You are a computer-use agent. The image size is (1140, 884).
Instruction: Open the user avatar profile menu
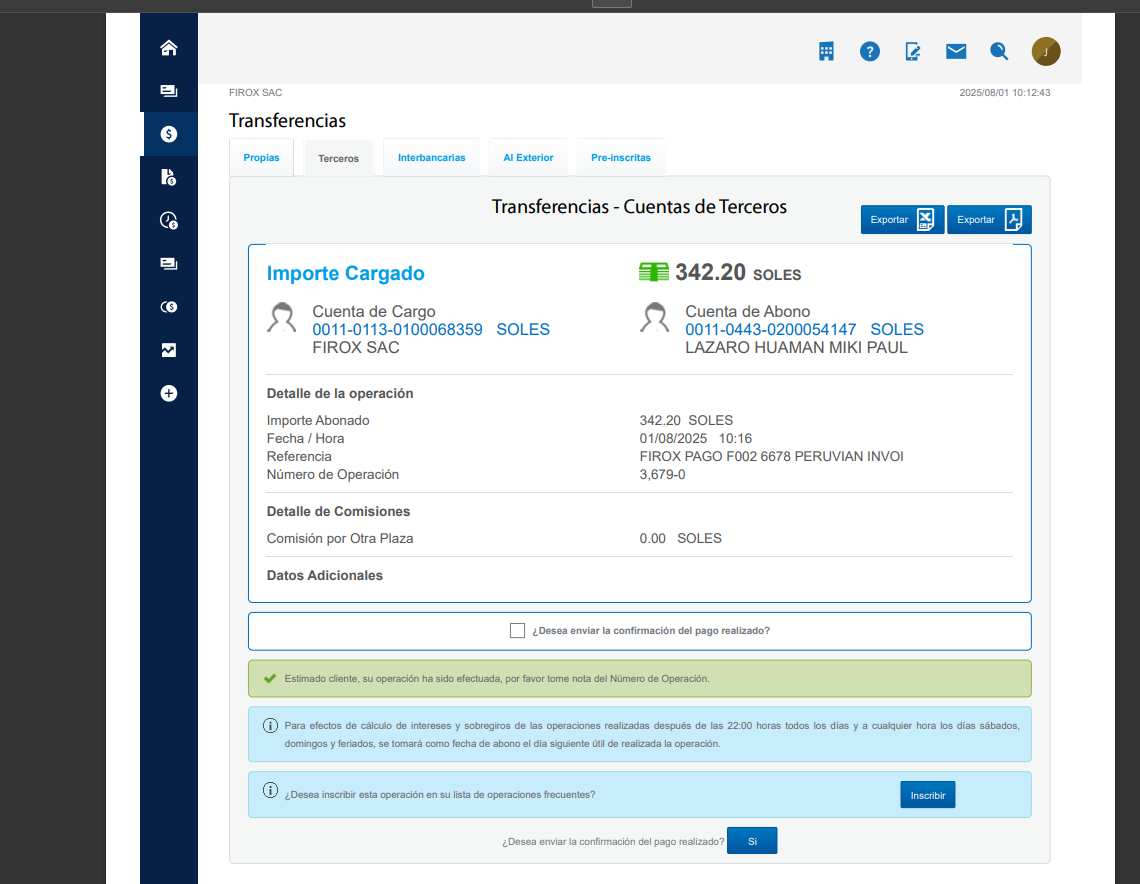coord(1046,52)
